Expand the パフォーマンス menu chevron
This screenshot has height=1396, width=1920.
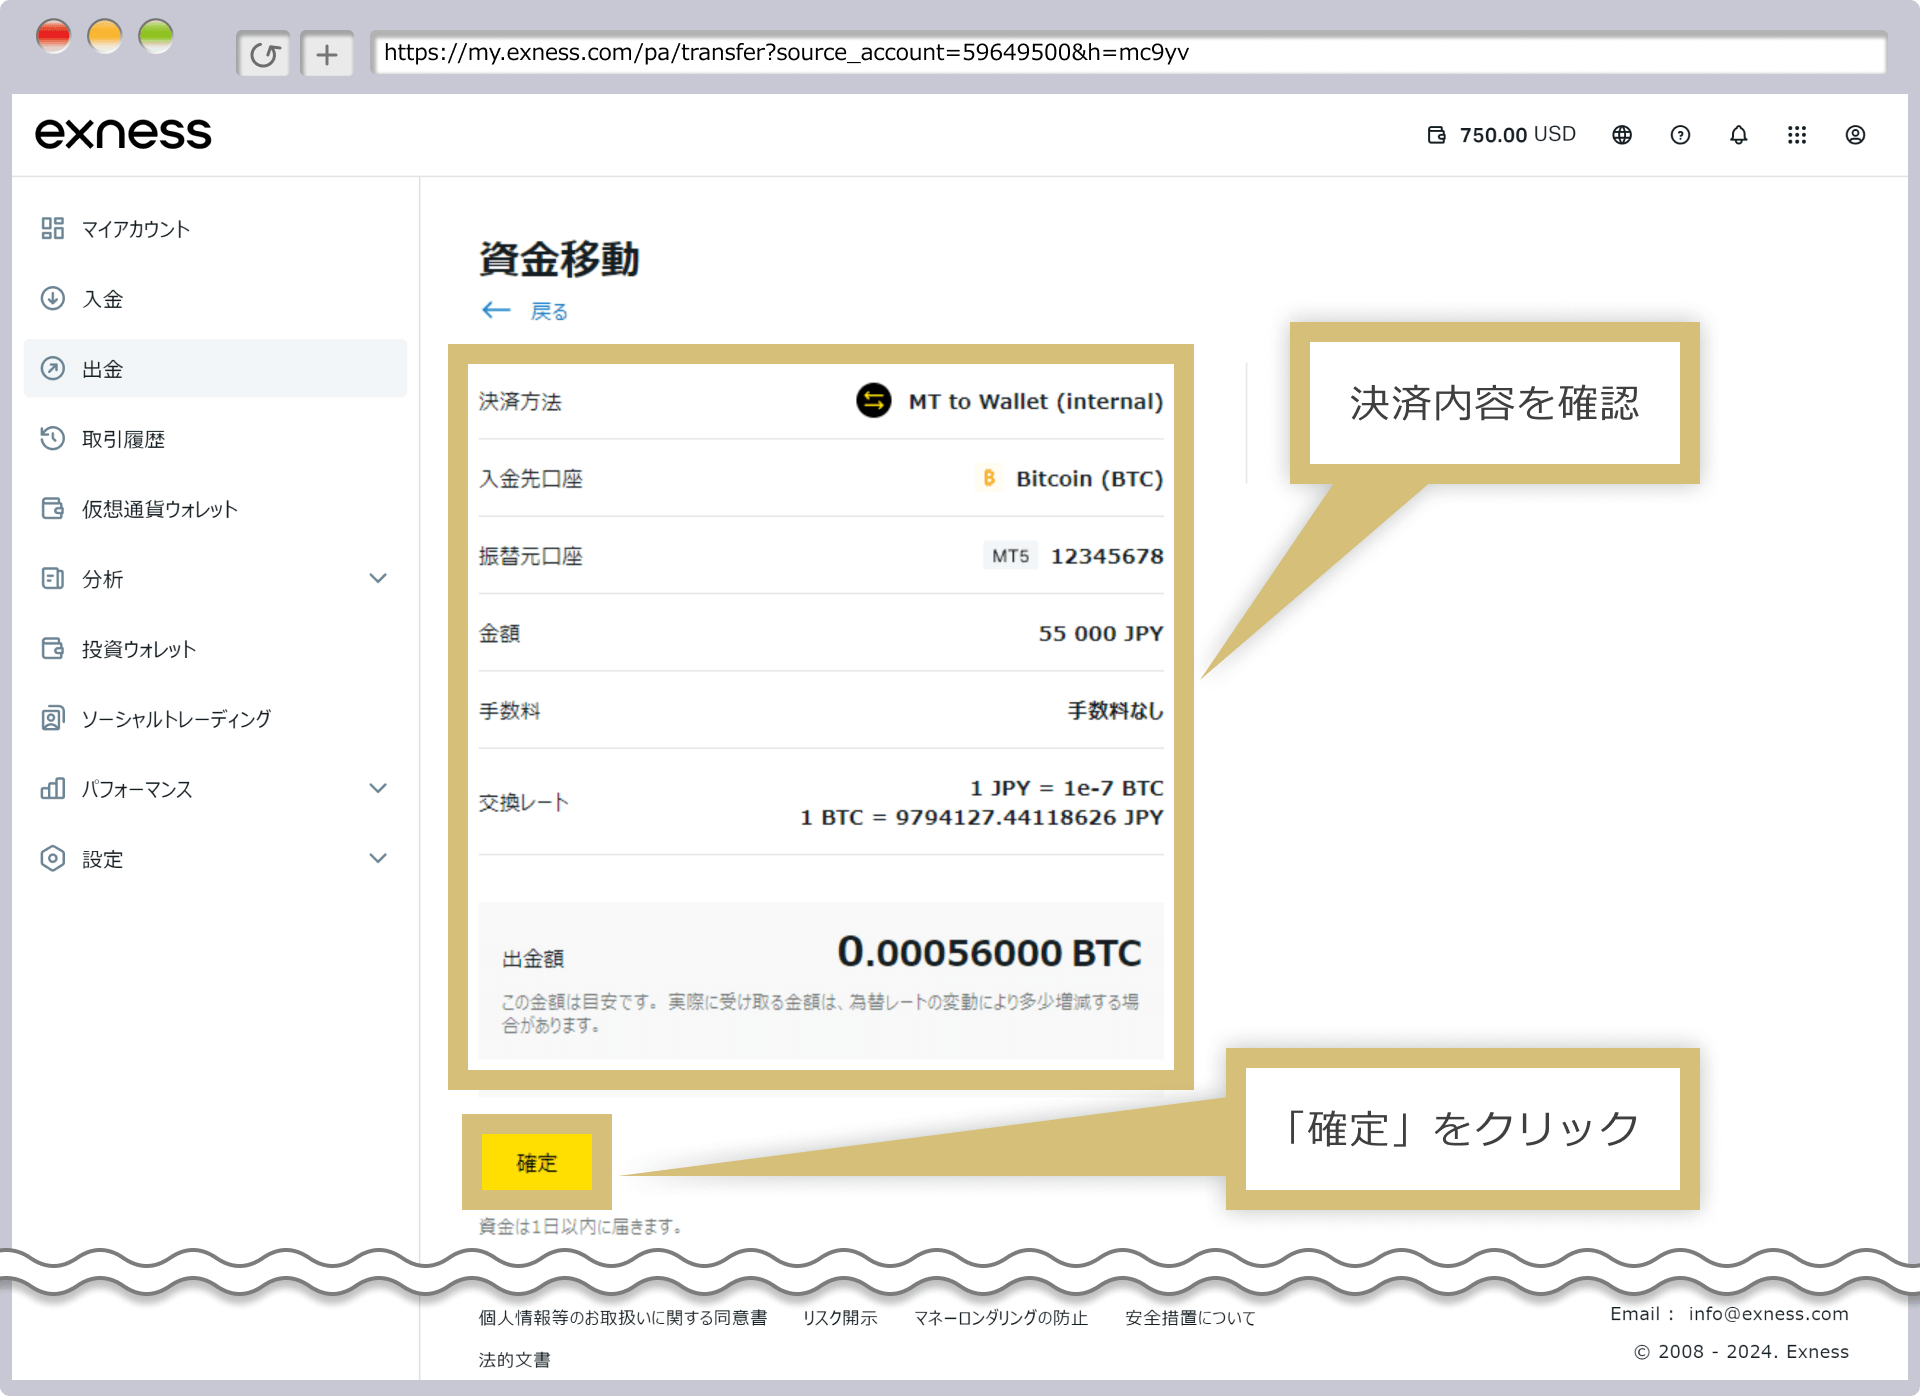[378, 789]
